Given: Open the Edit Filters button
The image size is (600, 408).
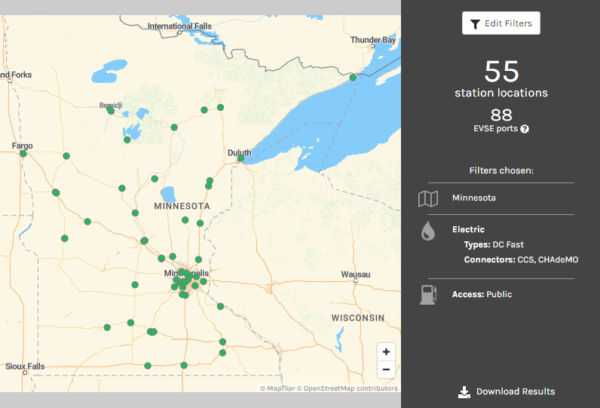Looking at the screenshot, I should 501,23.
